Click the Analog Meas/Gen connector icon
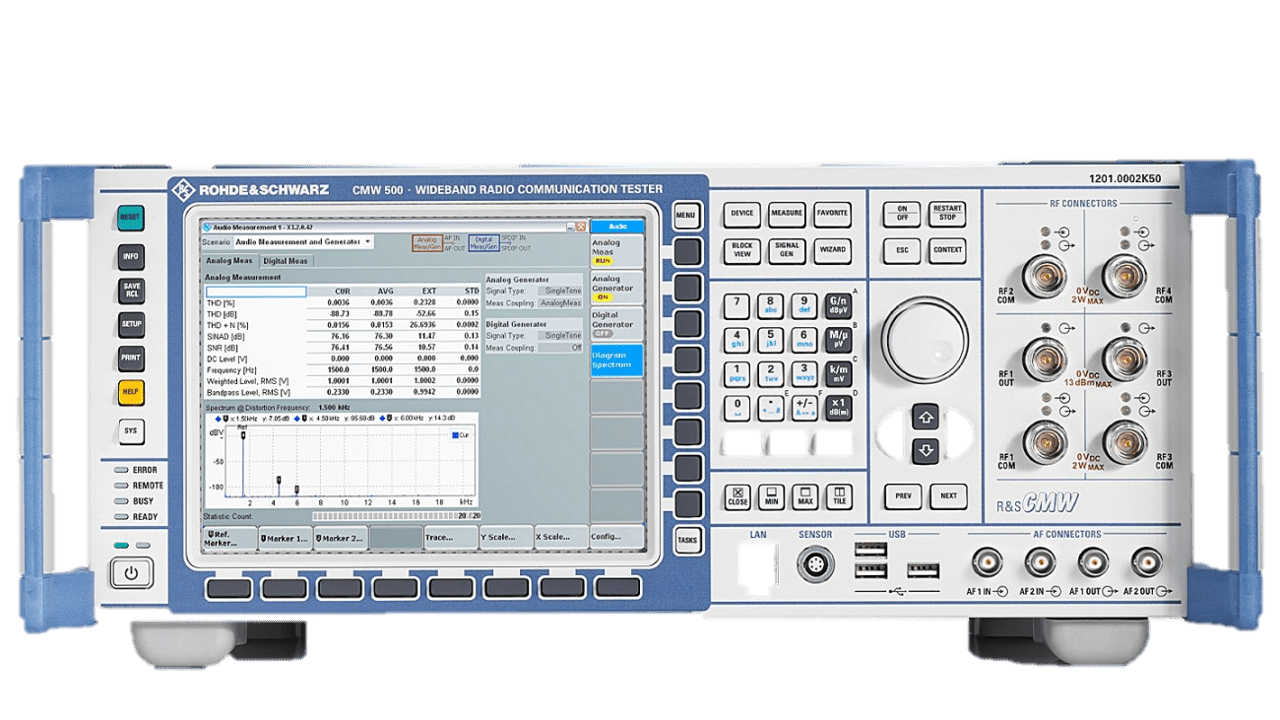 (427, 243)
